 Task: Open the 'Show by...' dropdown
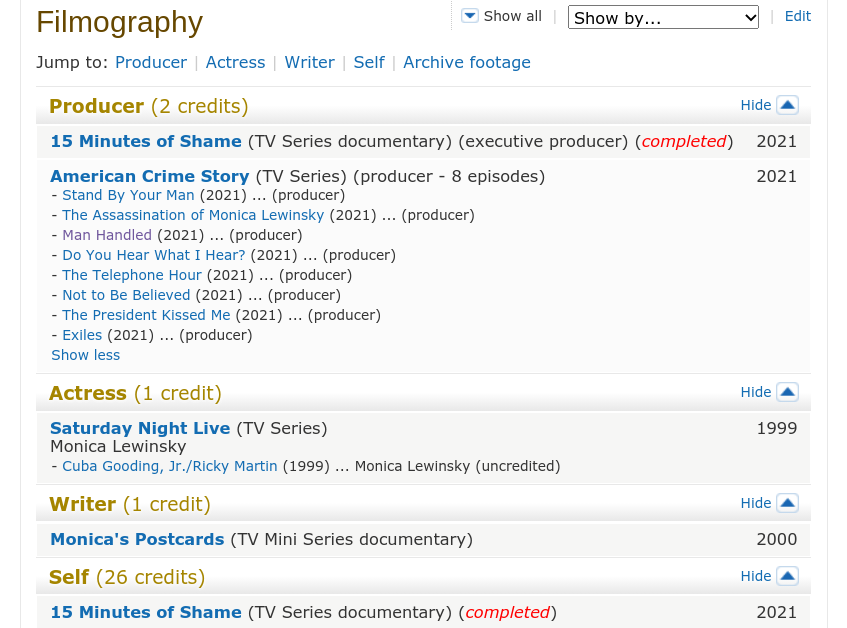(663, 17)
